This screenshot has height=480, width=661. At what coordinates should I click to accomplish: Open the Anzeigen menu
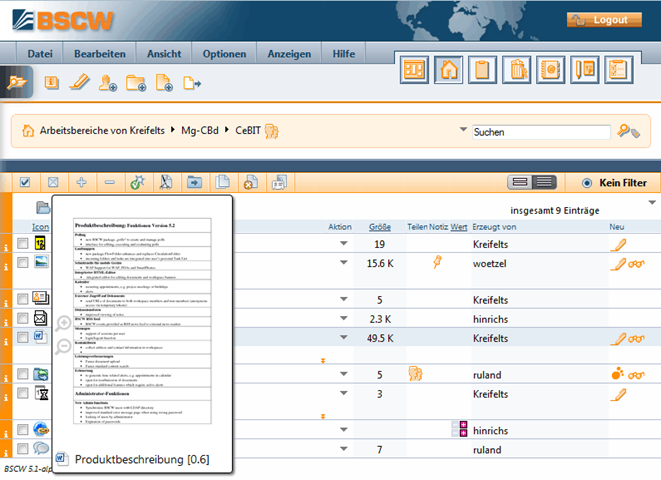tap(289, 54)
